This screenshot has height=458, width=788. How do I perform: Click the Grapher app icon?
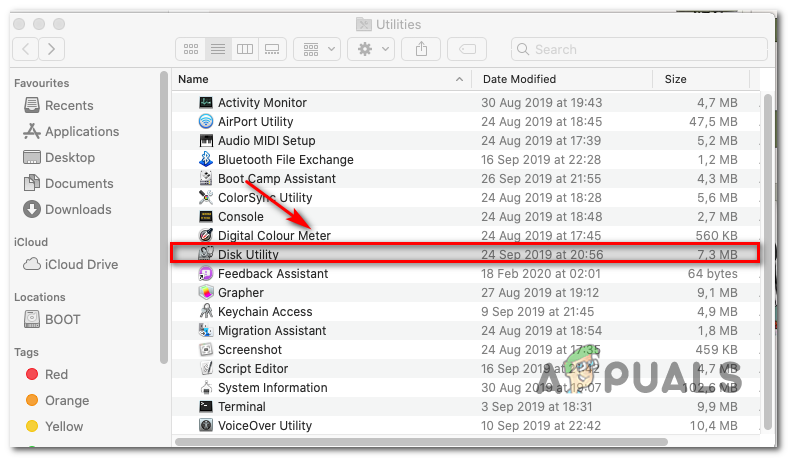[x=206, y=293]
